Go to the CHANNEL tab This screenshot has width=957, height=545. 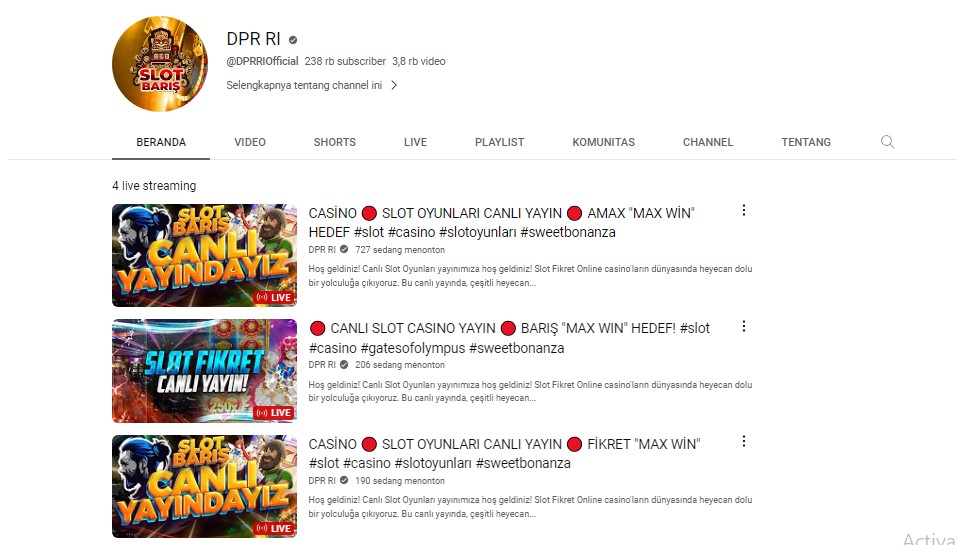(x=708, y=142)
